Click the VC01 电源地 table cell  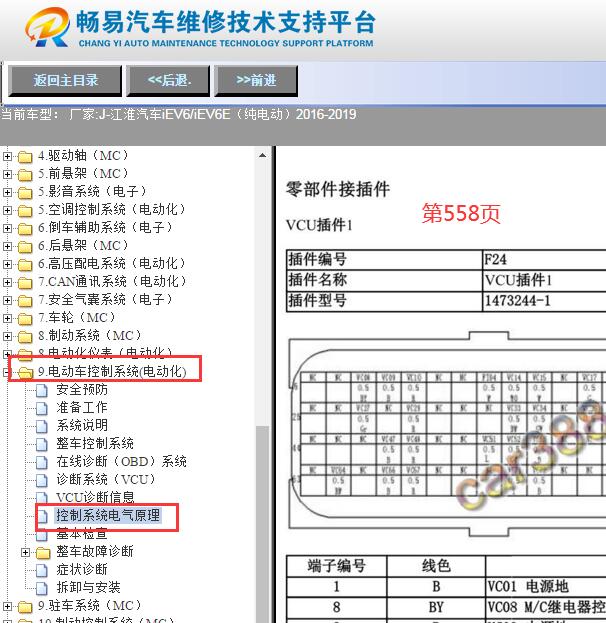pyautogui.click(x=546, y=587)
